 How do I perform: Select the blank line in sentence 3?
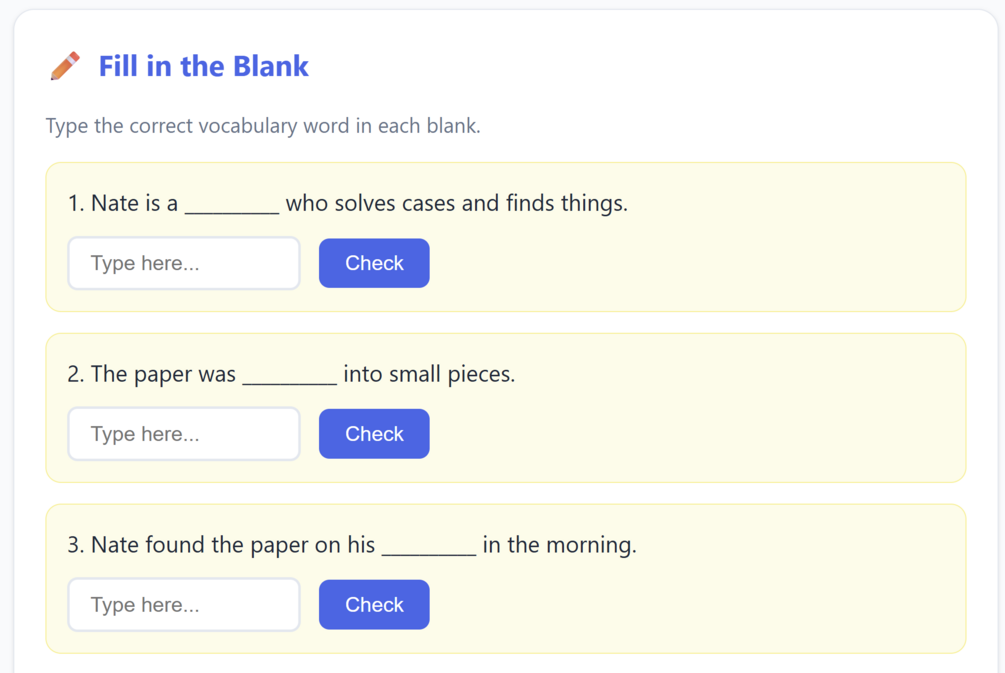pos(429,547)
